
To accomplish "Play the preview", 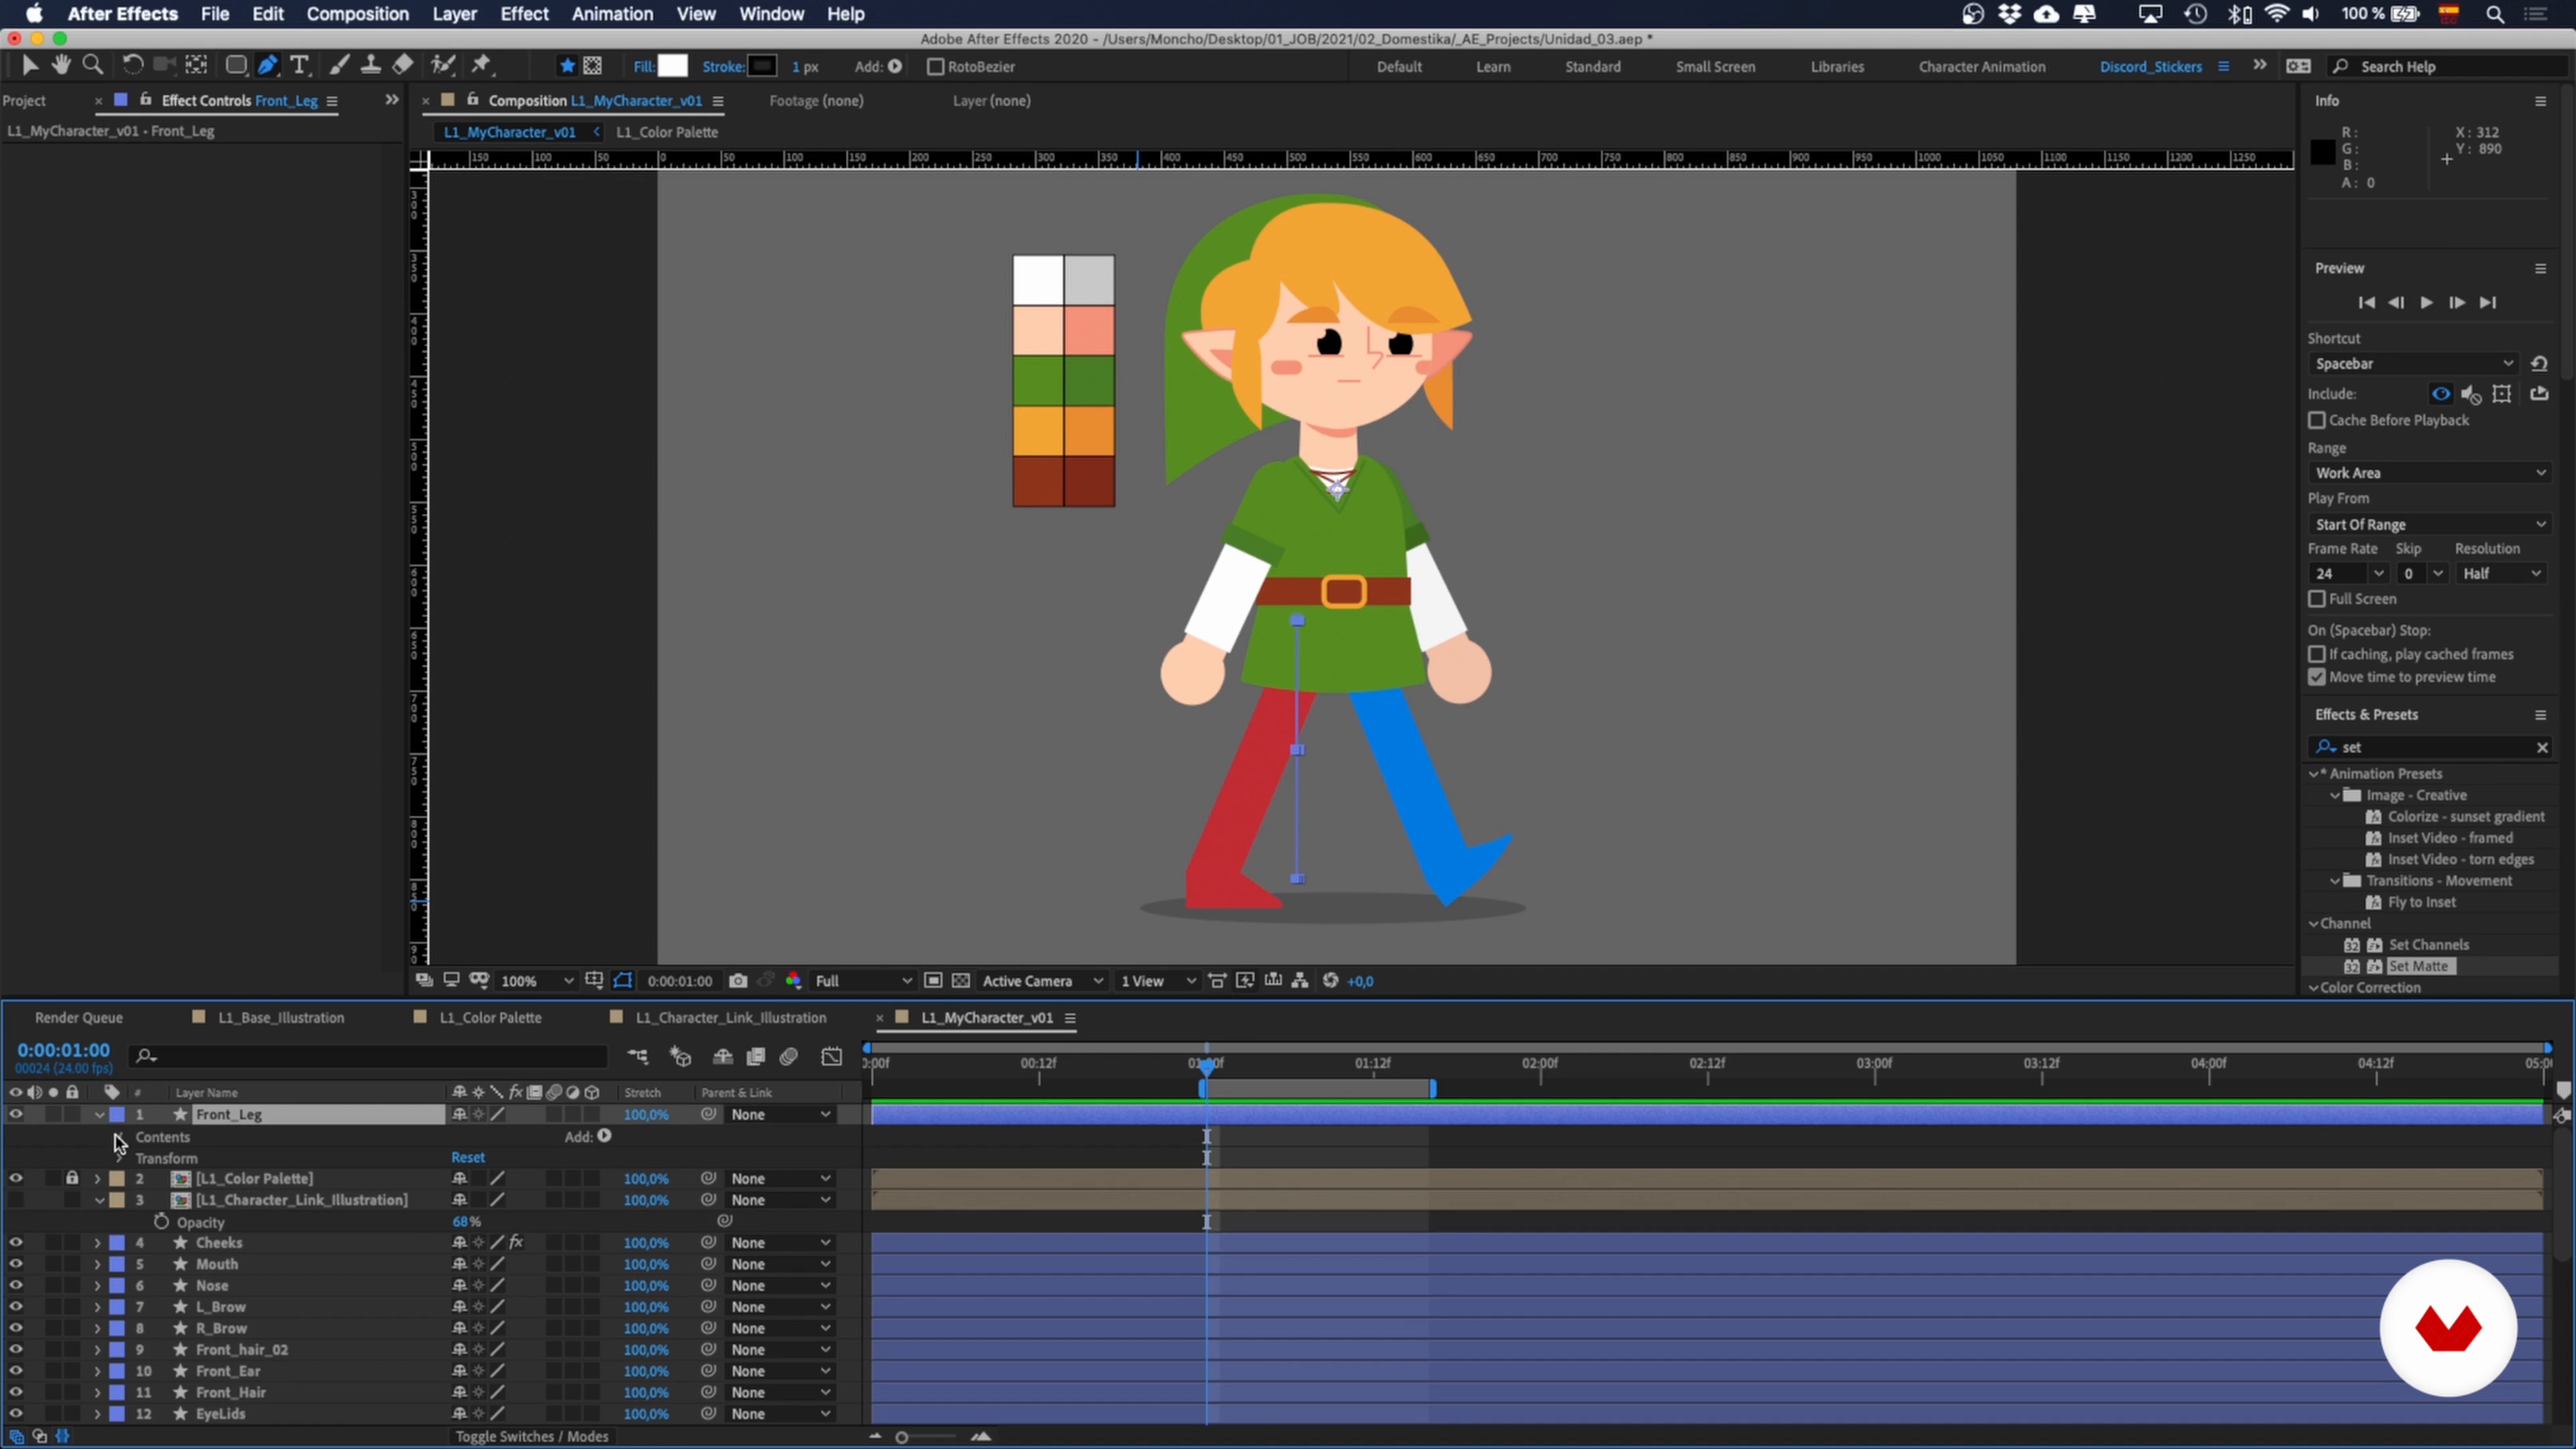I will point(2427,303).
